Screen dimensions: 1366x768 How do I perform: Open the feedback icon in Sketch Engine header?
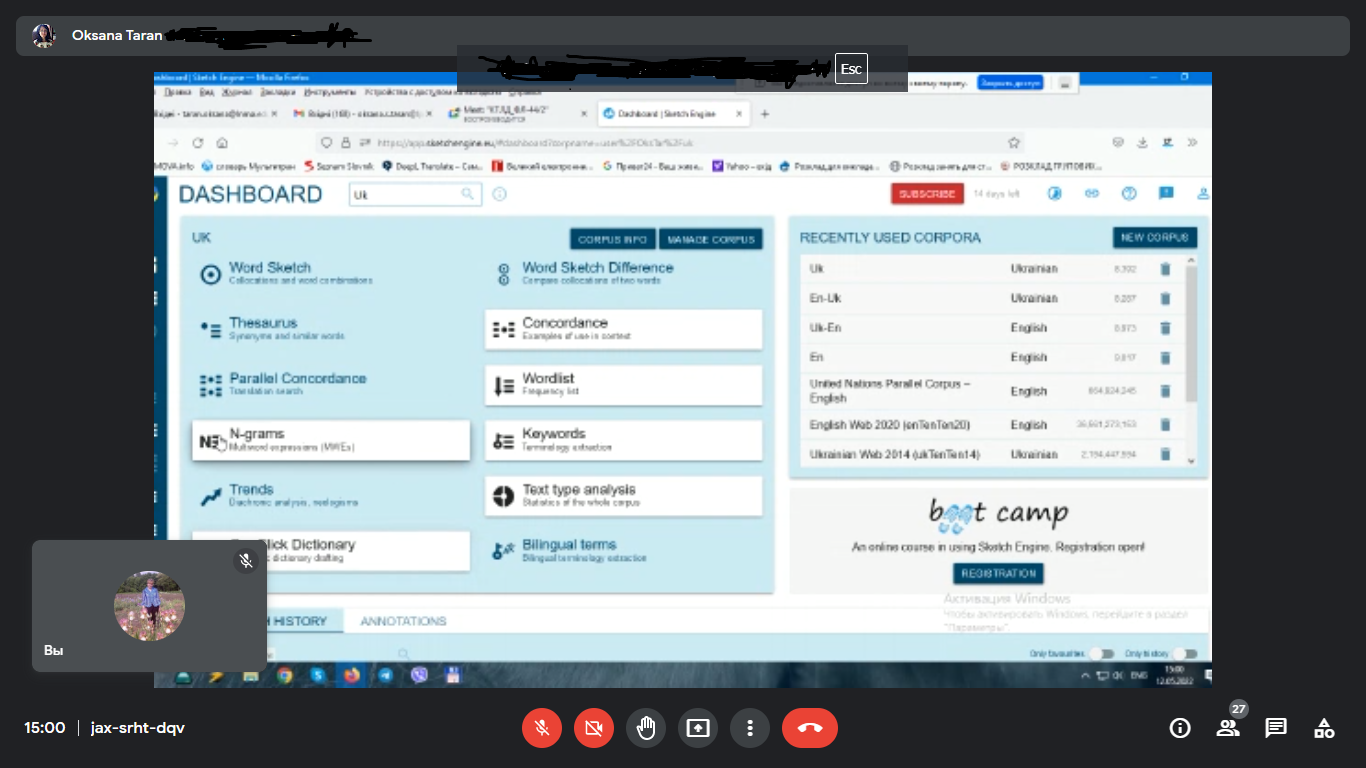coord(1166,194)
